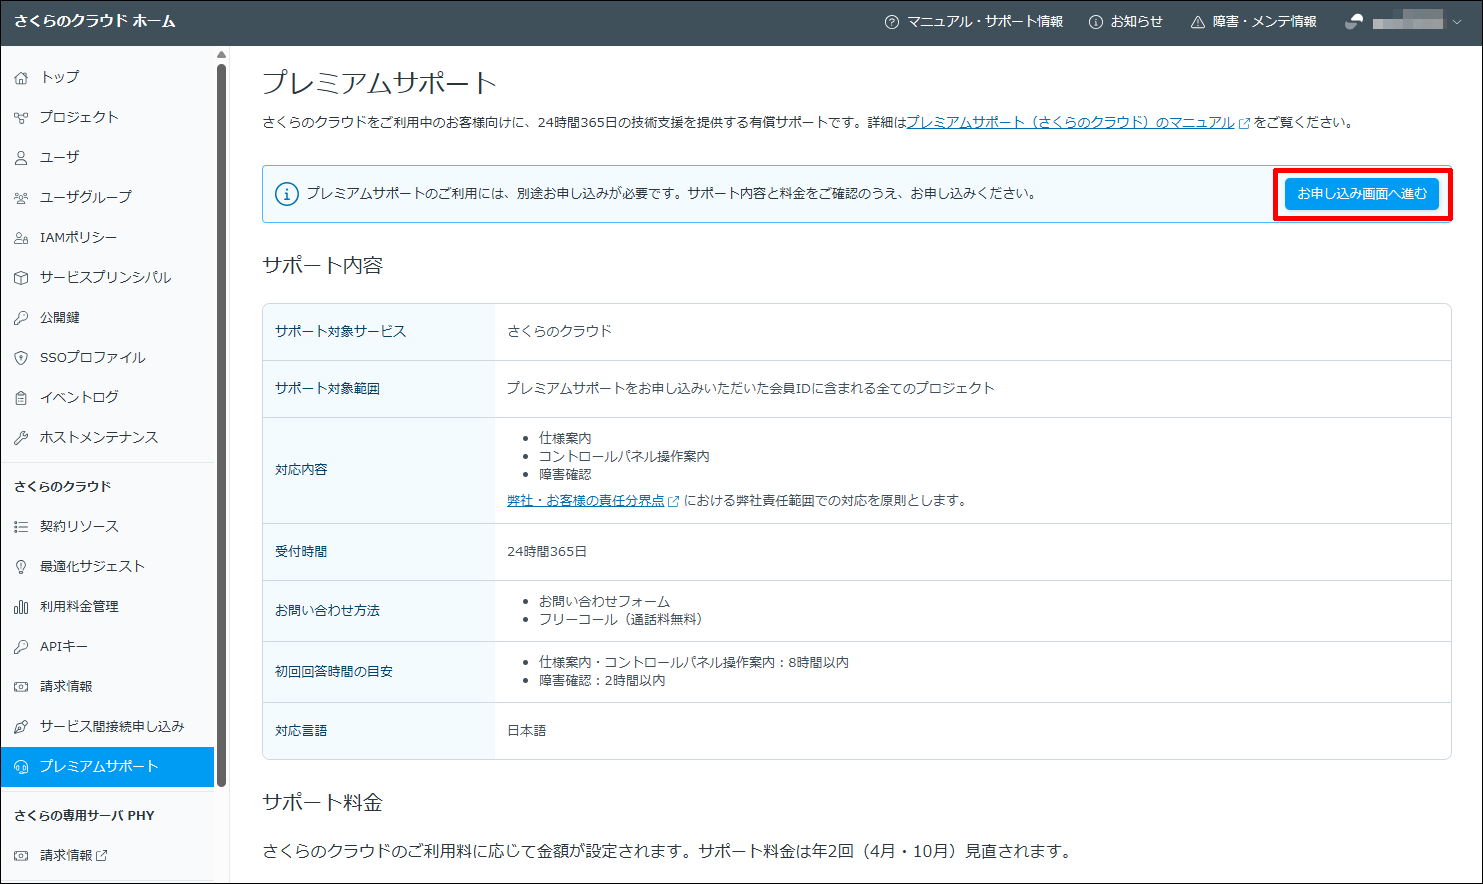Click the lightbulb icon beside 最適化サジェスト
1483x884 pixels.
pos(21,567)
